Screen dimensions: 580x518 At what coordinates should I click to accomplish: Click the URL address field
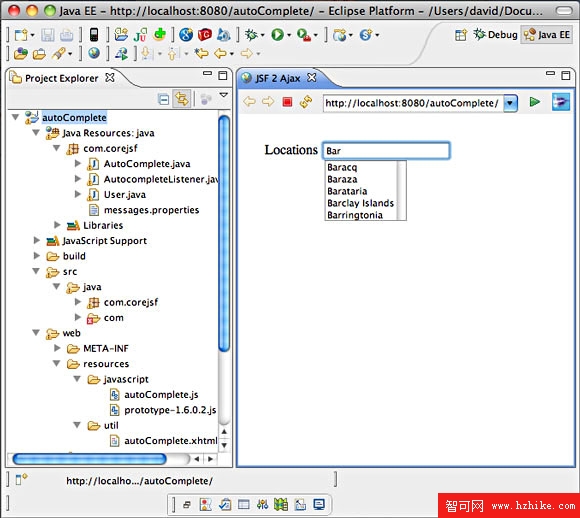(x=414, y=103)
